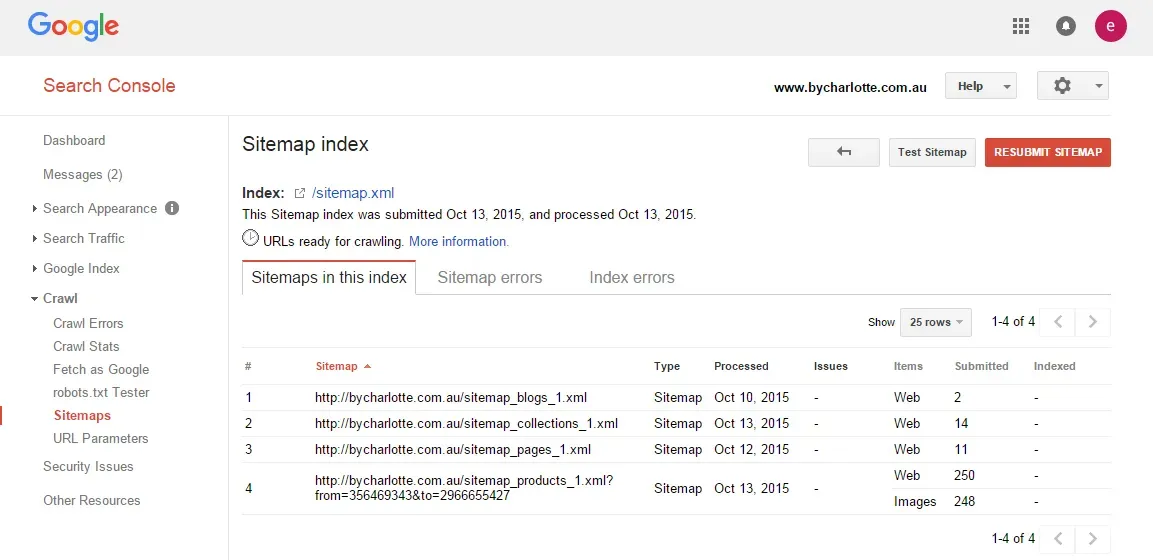Open the More information link
1153x560 pixels.
click(x=458, y=242)
